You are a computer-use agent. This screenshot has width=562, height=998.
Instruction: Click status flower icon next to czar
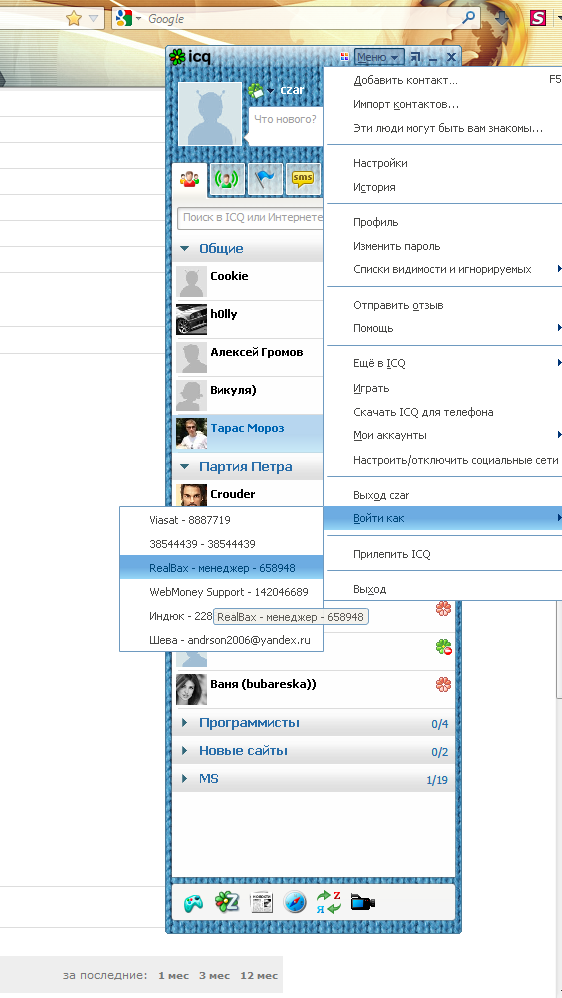point(256,90)
